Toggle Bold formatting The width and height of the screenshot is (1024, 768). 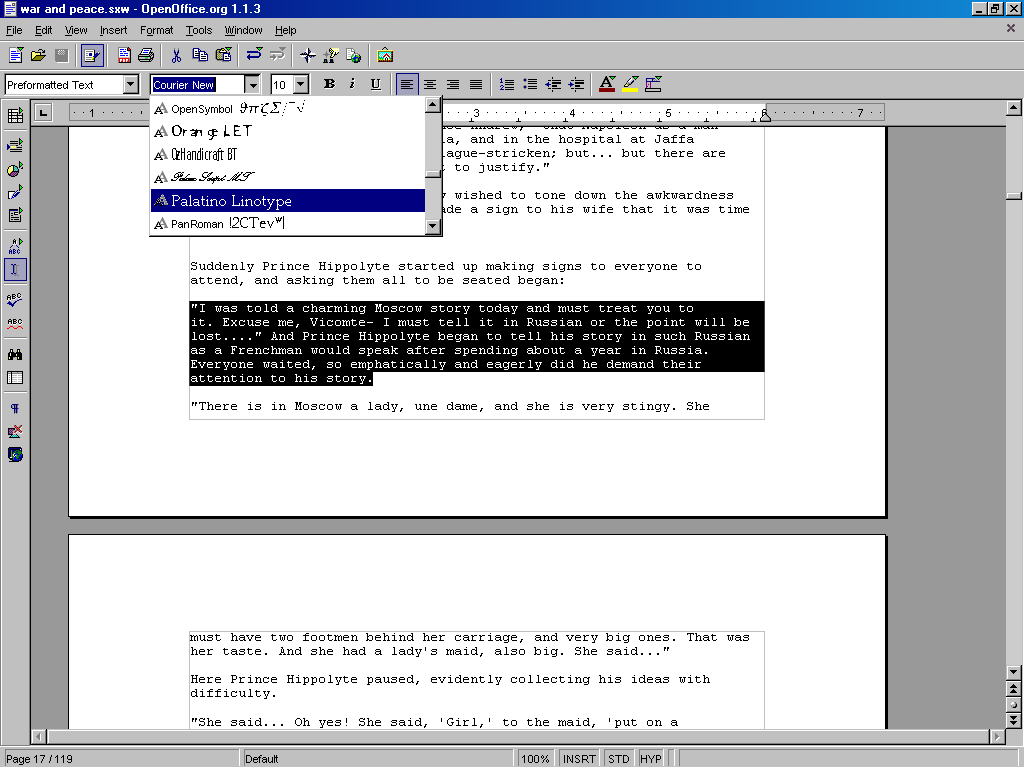coord(327,85)
